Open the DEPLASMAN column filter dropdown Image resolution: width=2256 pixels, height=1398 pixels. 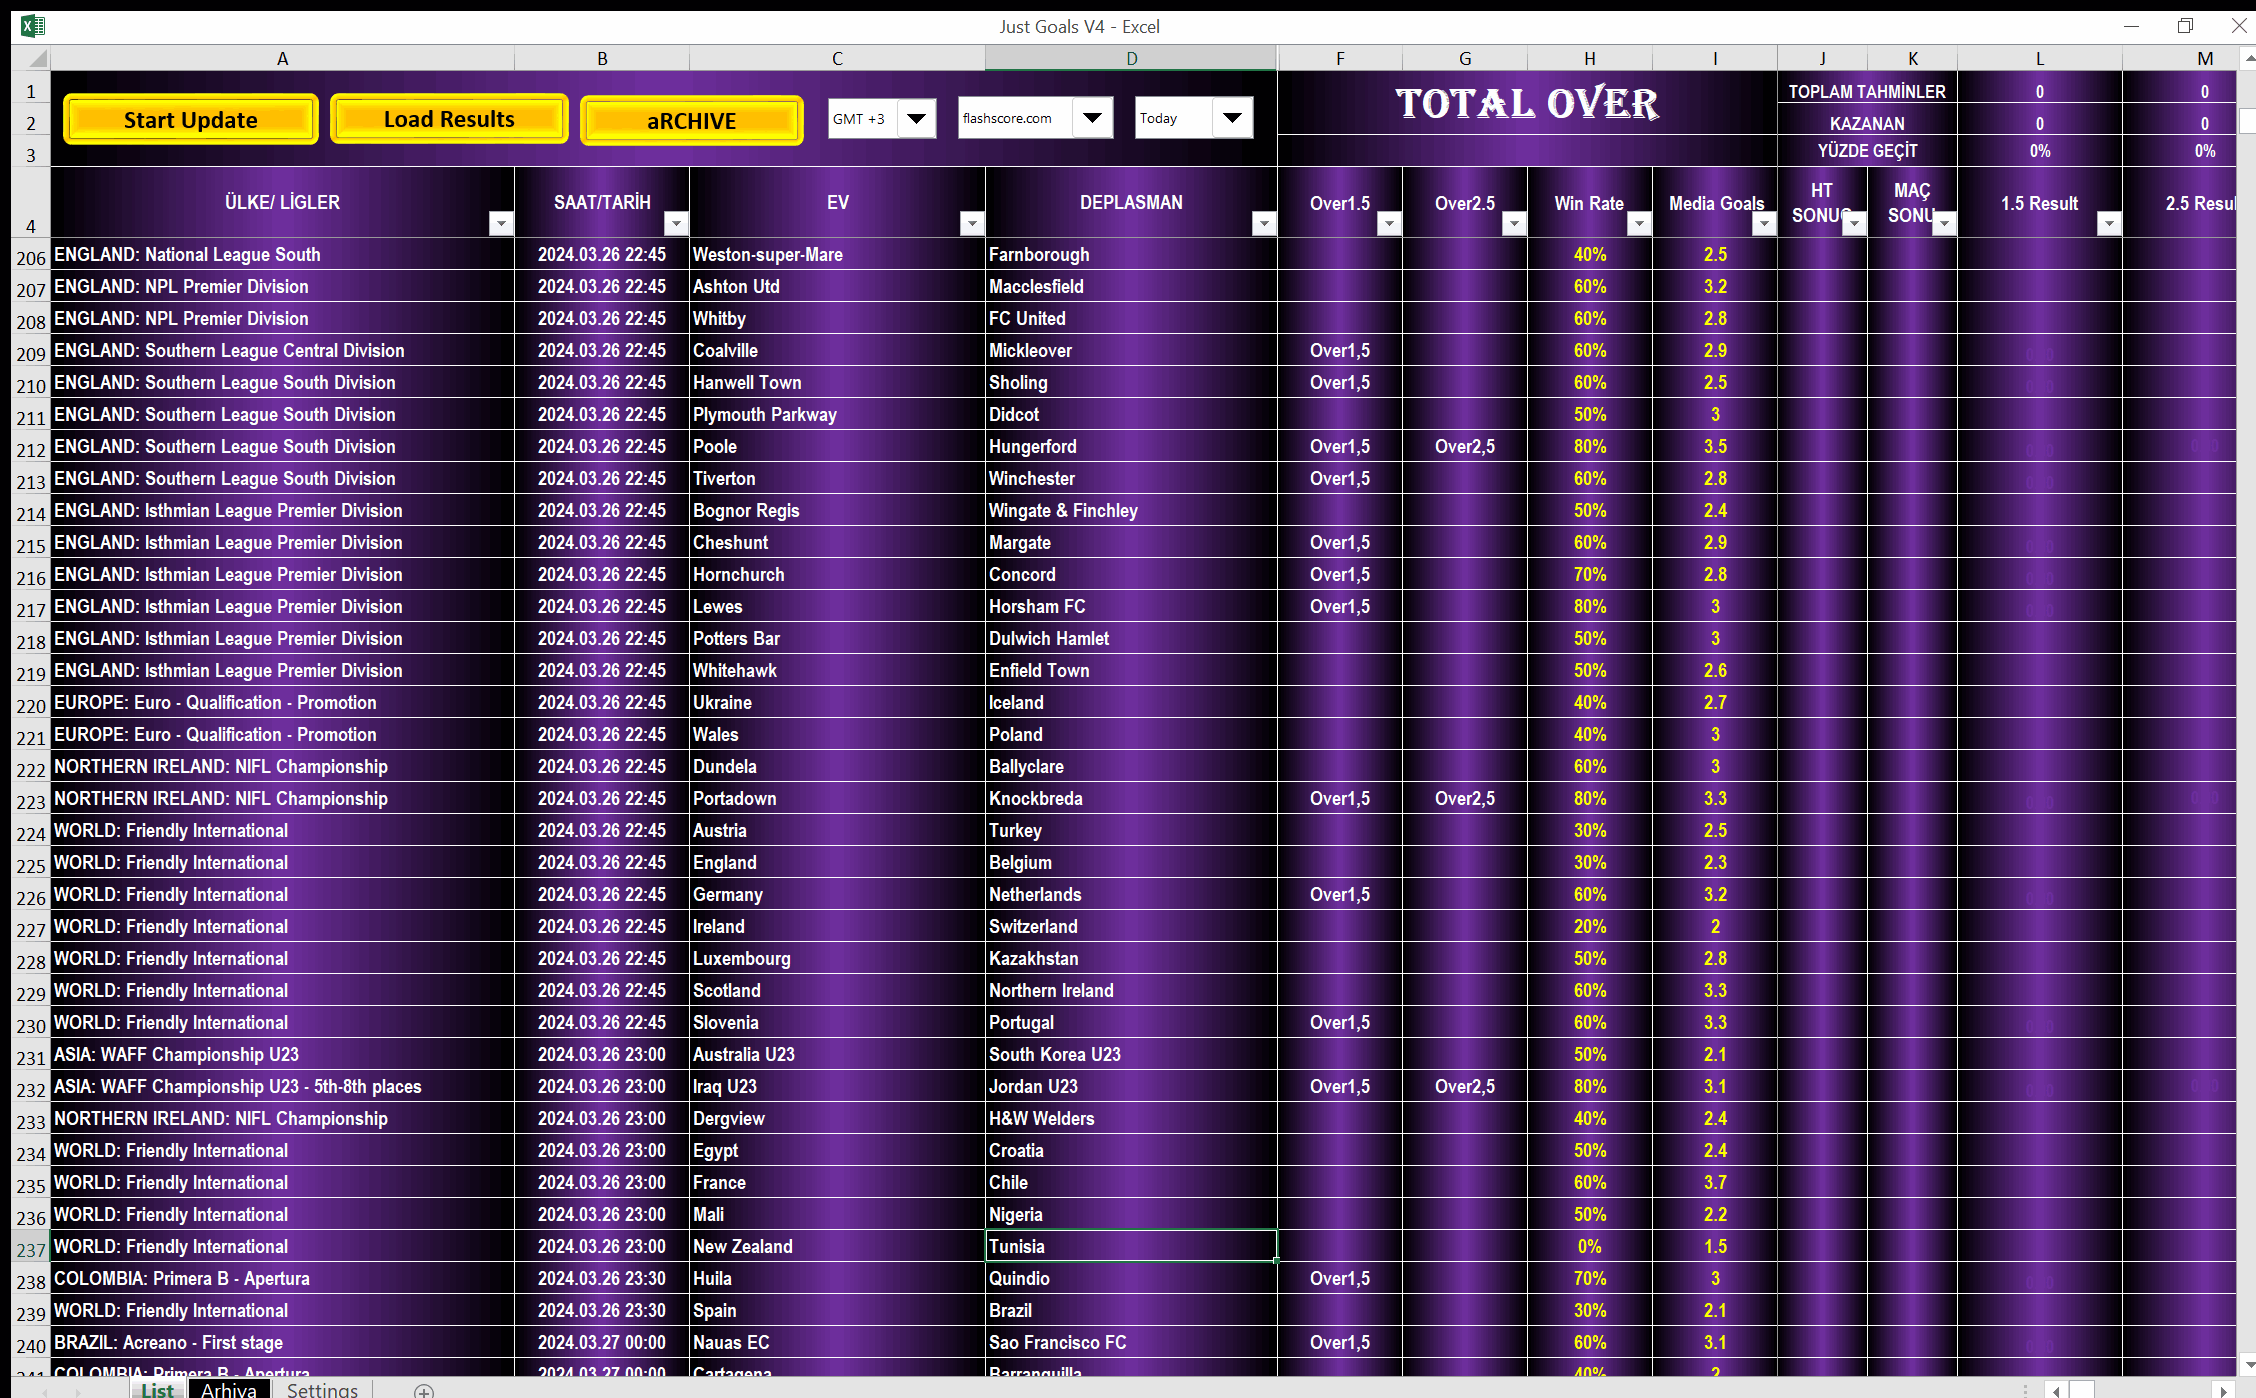click(1264, 224)
